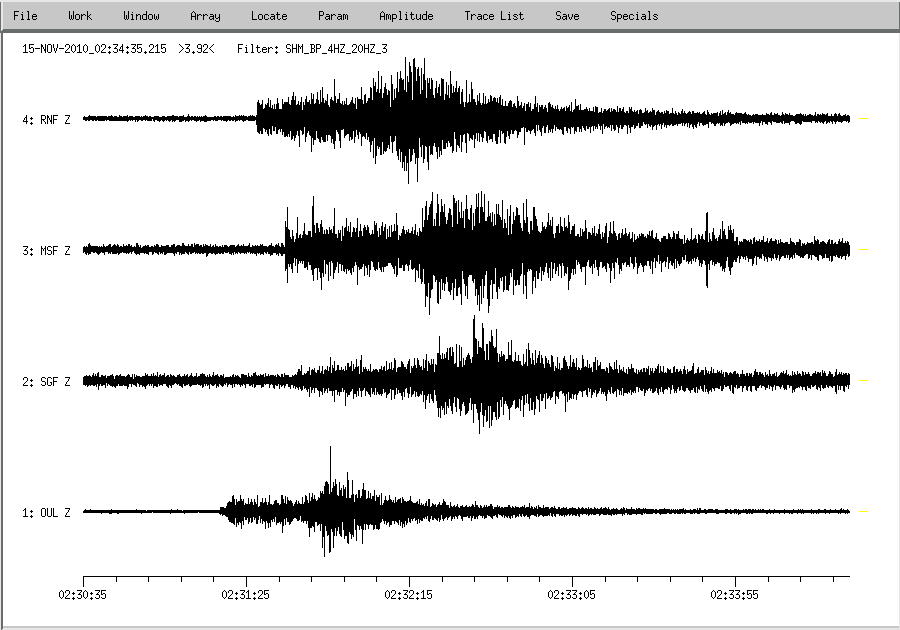Open the Work menu

point(80,16)
